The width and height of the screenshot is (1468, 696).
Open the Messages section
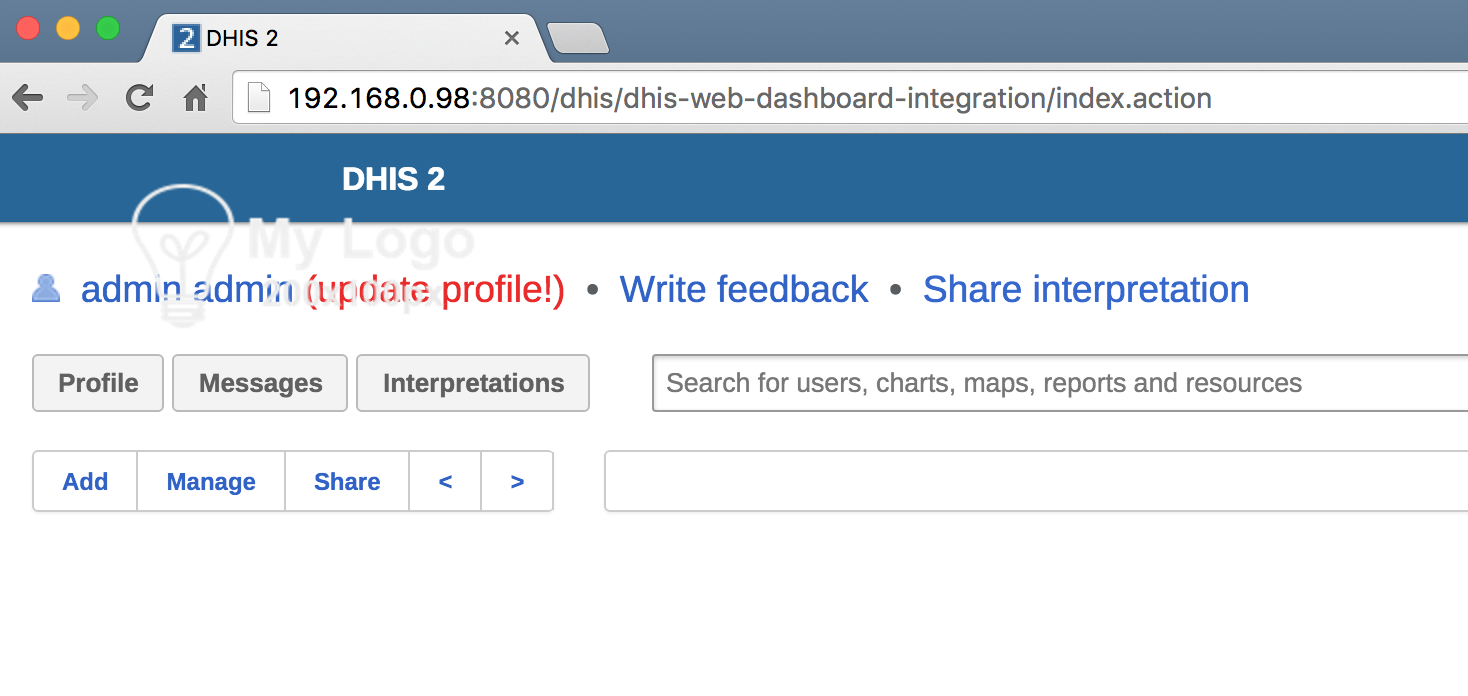pos(260,383)
